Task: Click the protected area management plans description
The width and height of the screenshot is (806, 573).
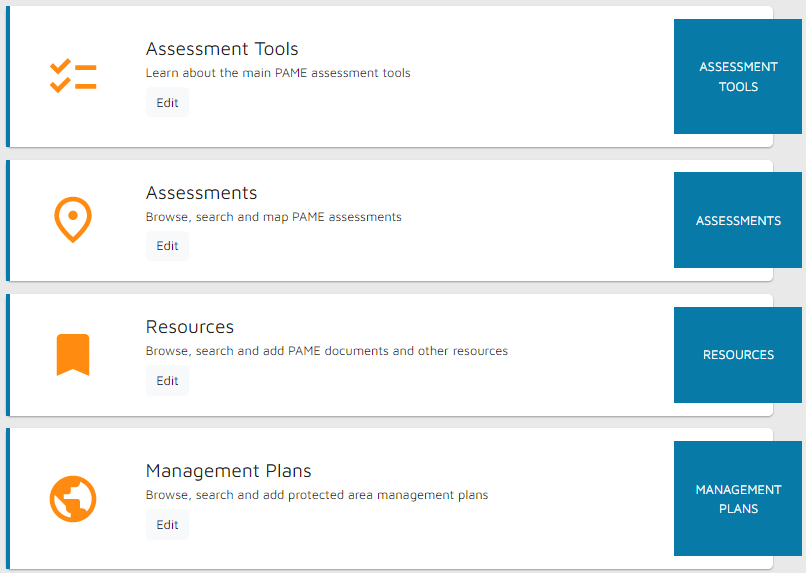Action: pyautogui.click(x=317, y=495)
